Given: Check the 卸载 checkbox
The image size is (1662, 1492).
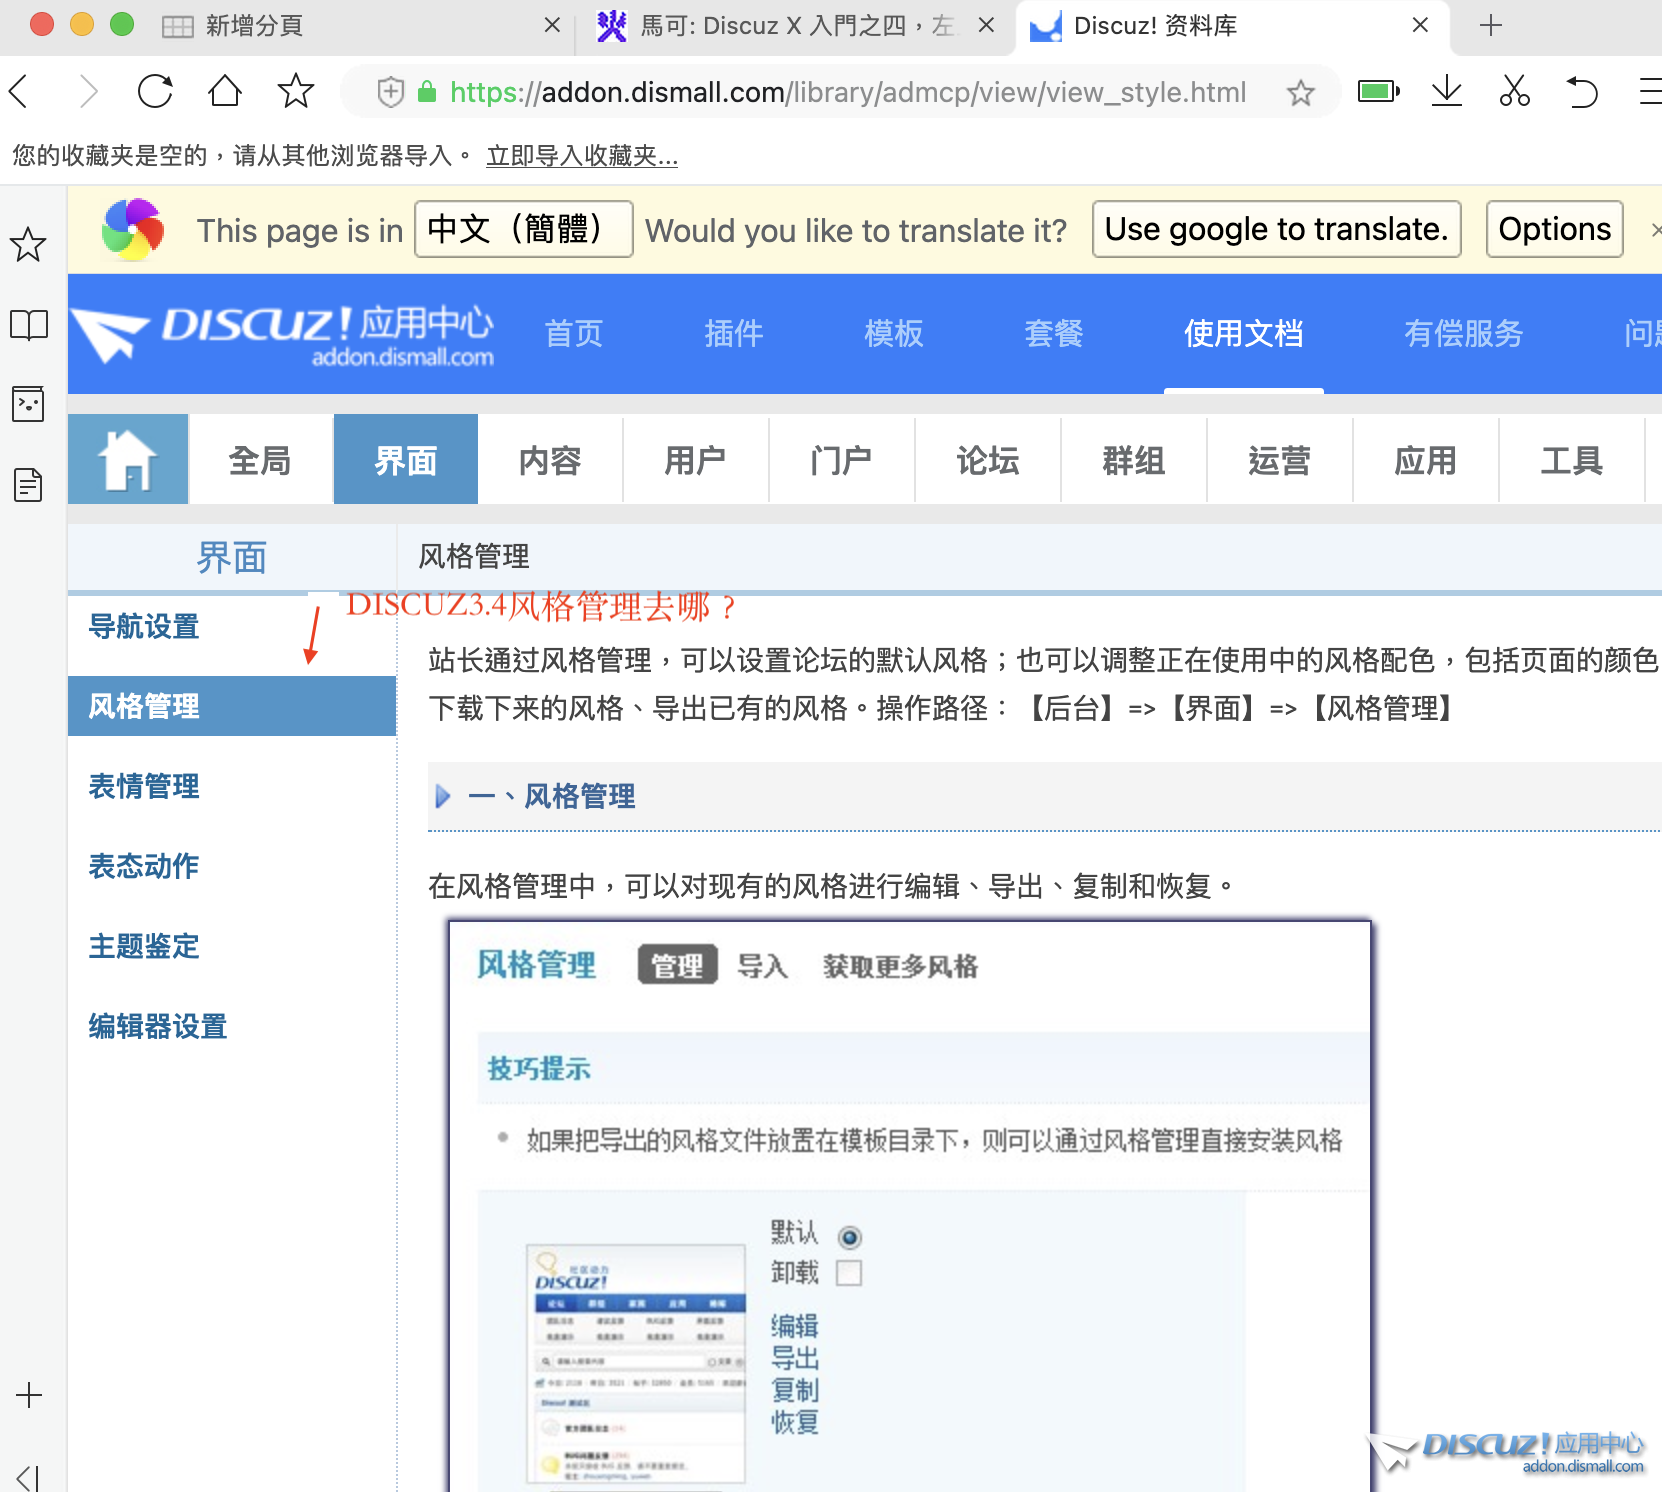Looking at the screenshot, I should pyautogui.click(x=849, y=1273).
